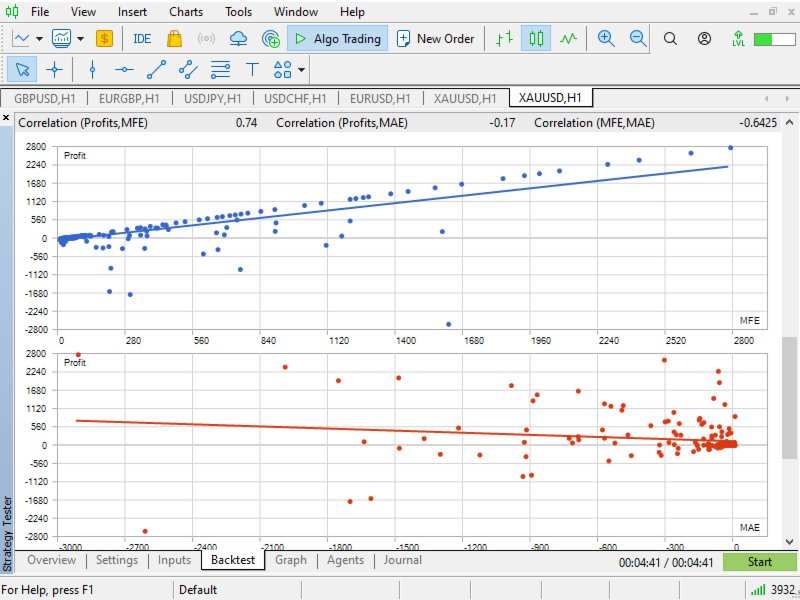Expand the templates dropdown arrow
This screenshot has width=800, height=600.
tap(80, 39)
